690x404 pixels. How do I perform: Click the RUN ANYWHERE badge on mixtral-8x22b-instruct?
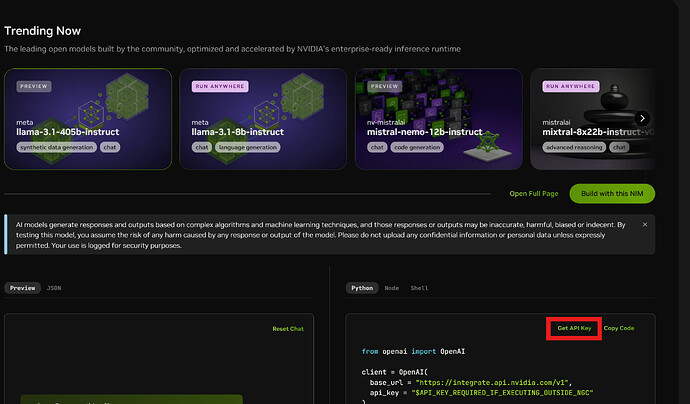[x=571, y=86]
